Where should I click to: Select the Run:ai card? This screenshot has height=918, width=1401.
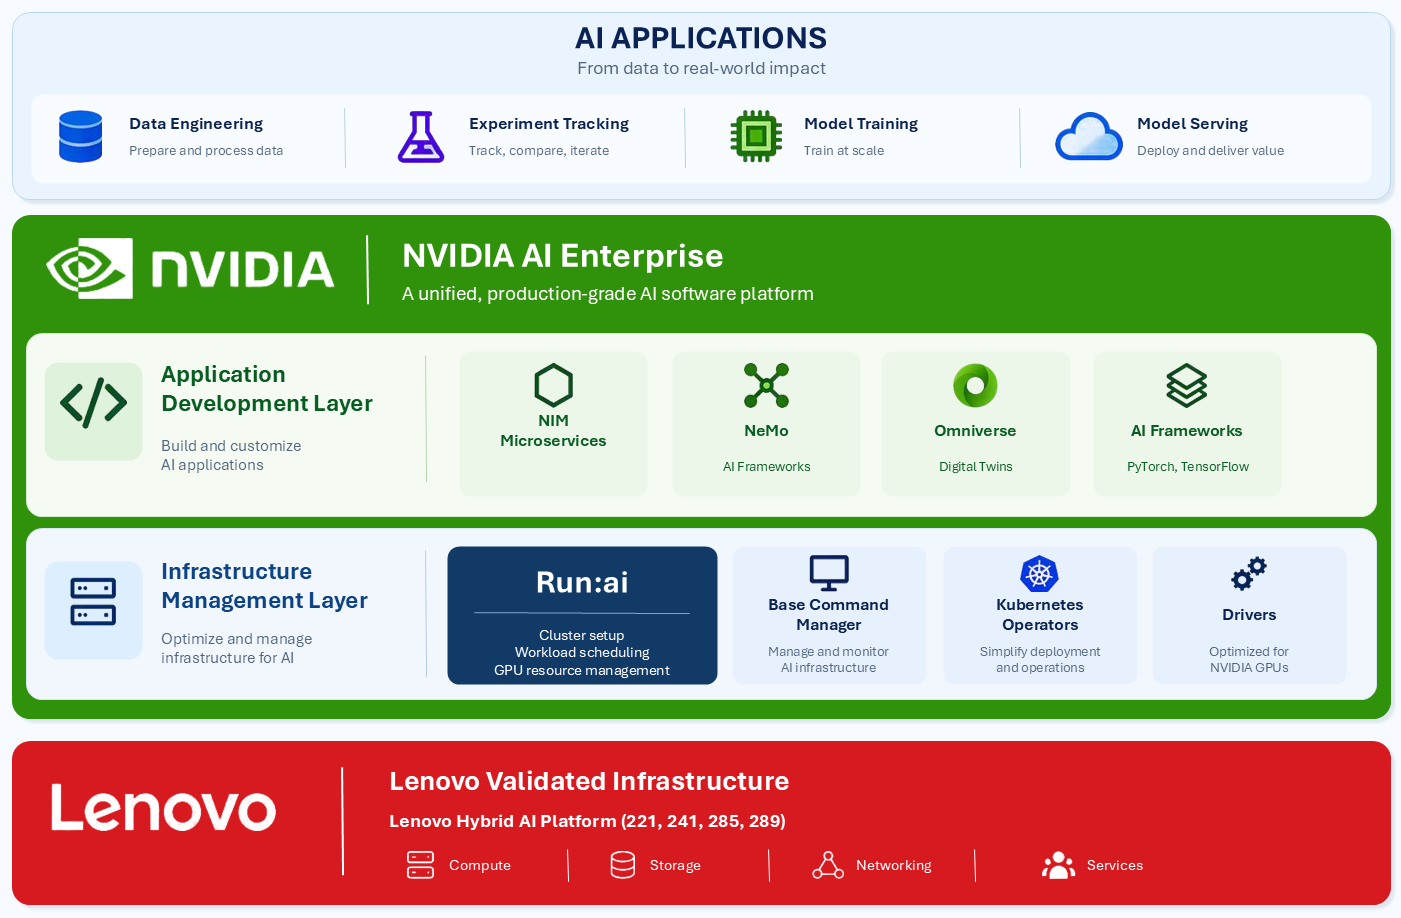[582, 615]
